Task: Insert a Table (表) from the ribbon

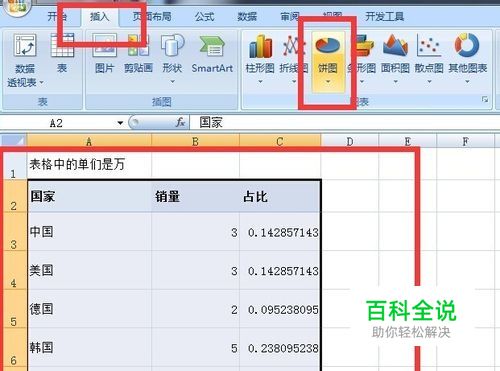Action: click(62, 53)
